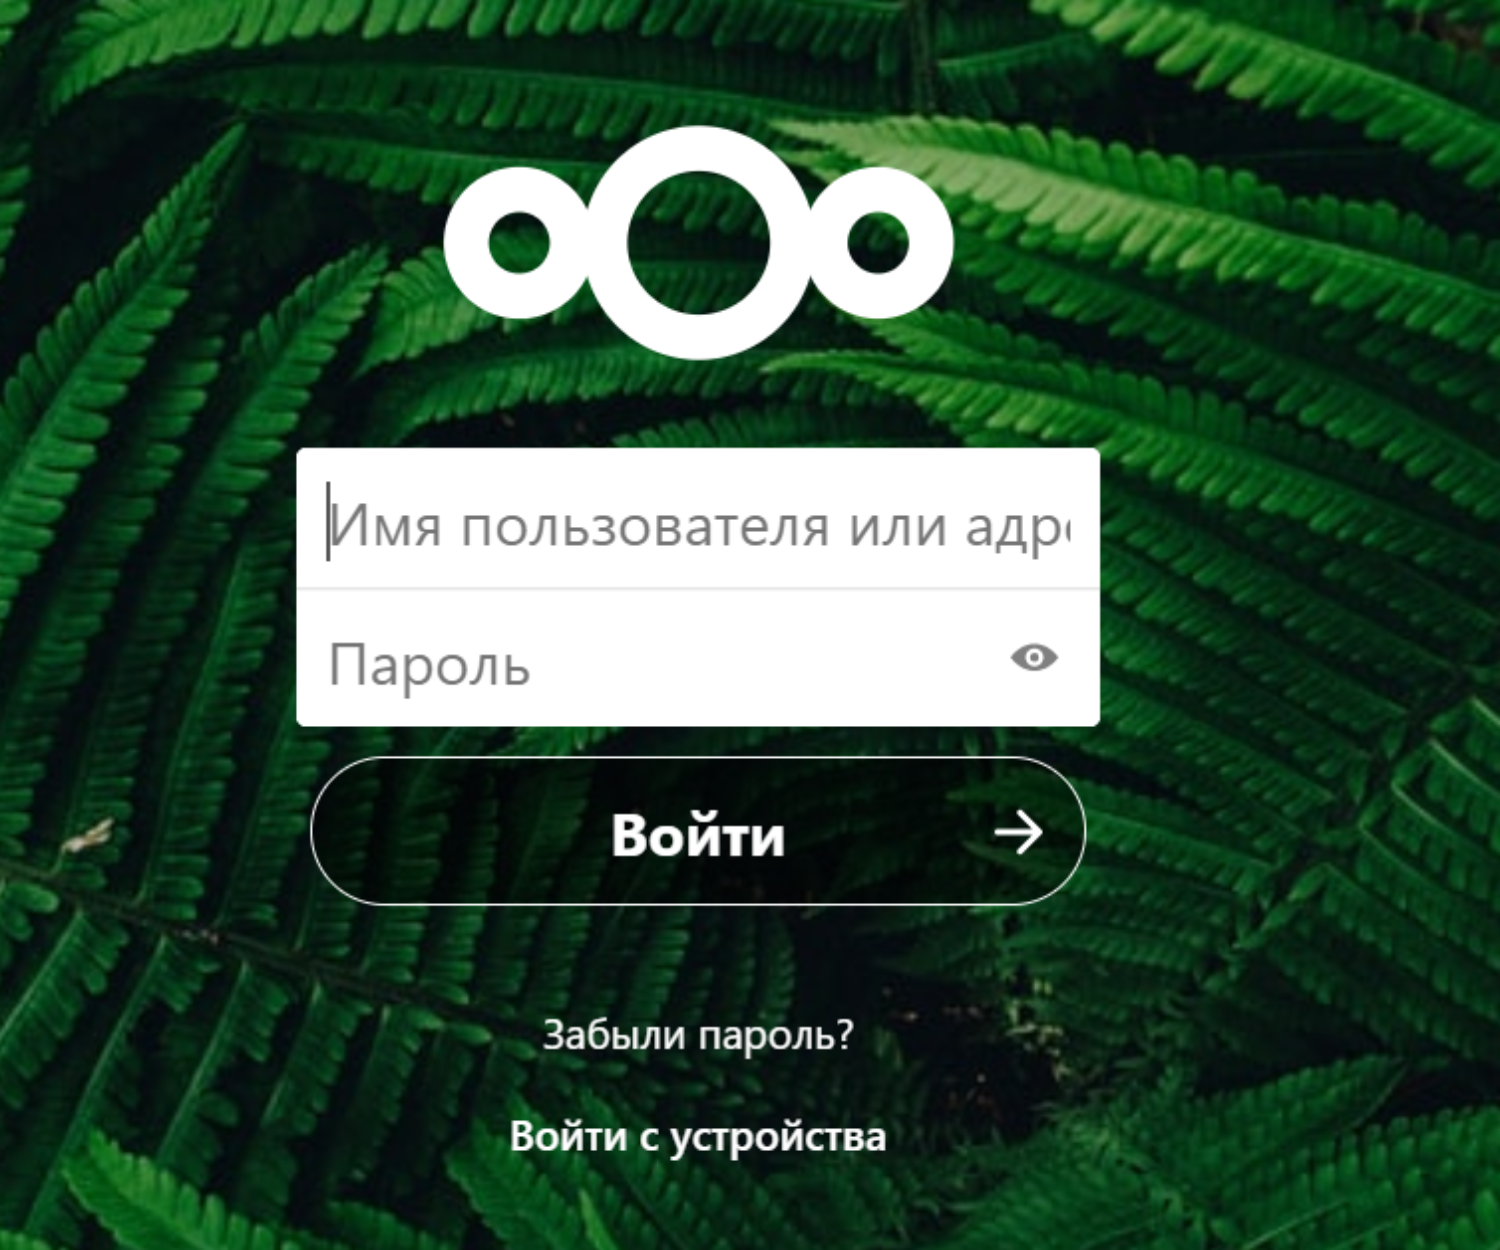Viewport: 1500px width, 1250px height.
Task: Click the Nextcloud logo above the form
Action: pos(698,243)
